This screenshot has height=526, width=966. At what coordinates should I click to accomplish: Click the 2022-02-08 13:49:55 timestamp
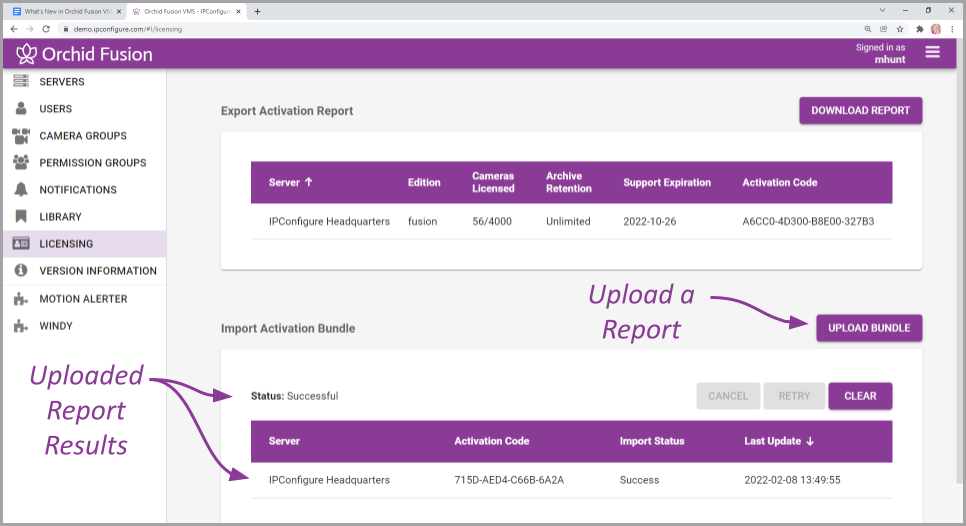coord(792,480)
